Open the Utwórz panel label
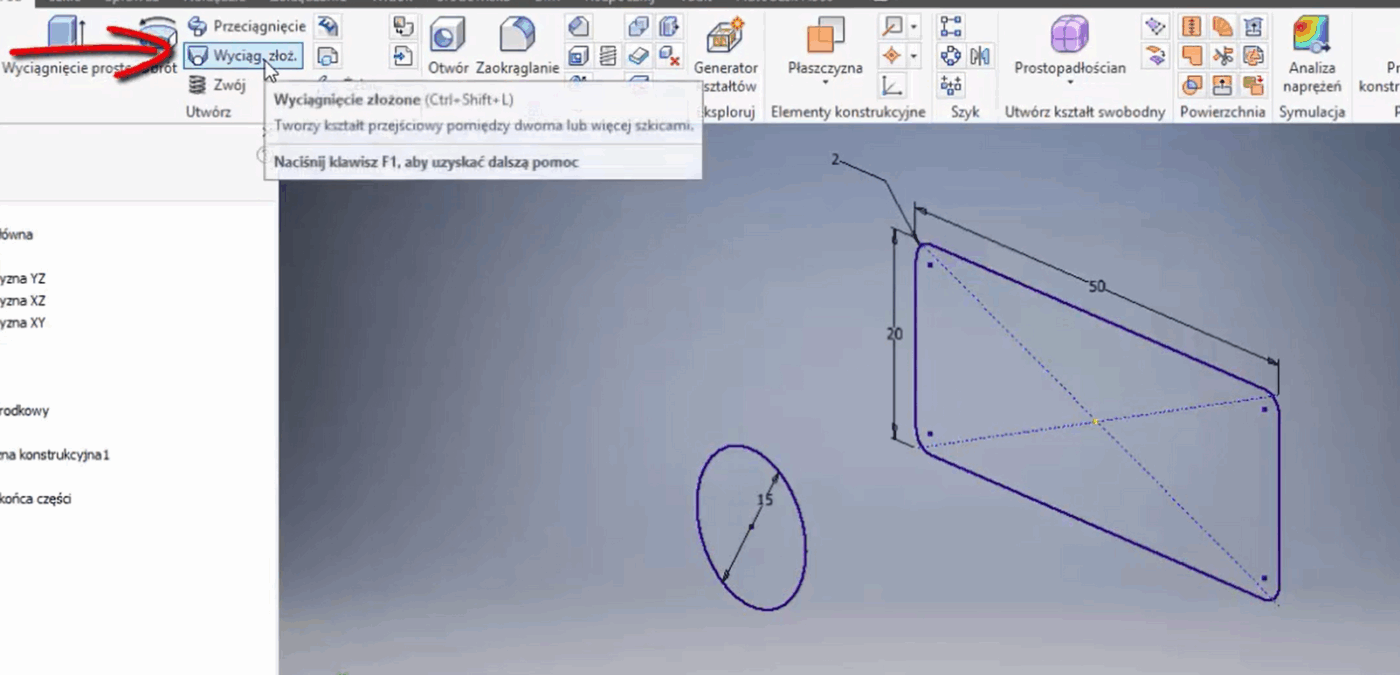Screen dimensions: 1400x675 (208, 112)
